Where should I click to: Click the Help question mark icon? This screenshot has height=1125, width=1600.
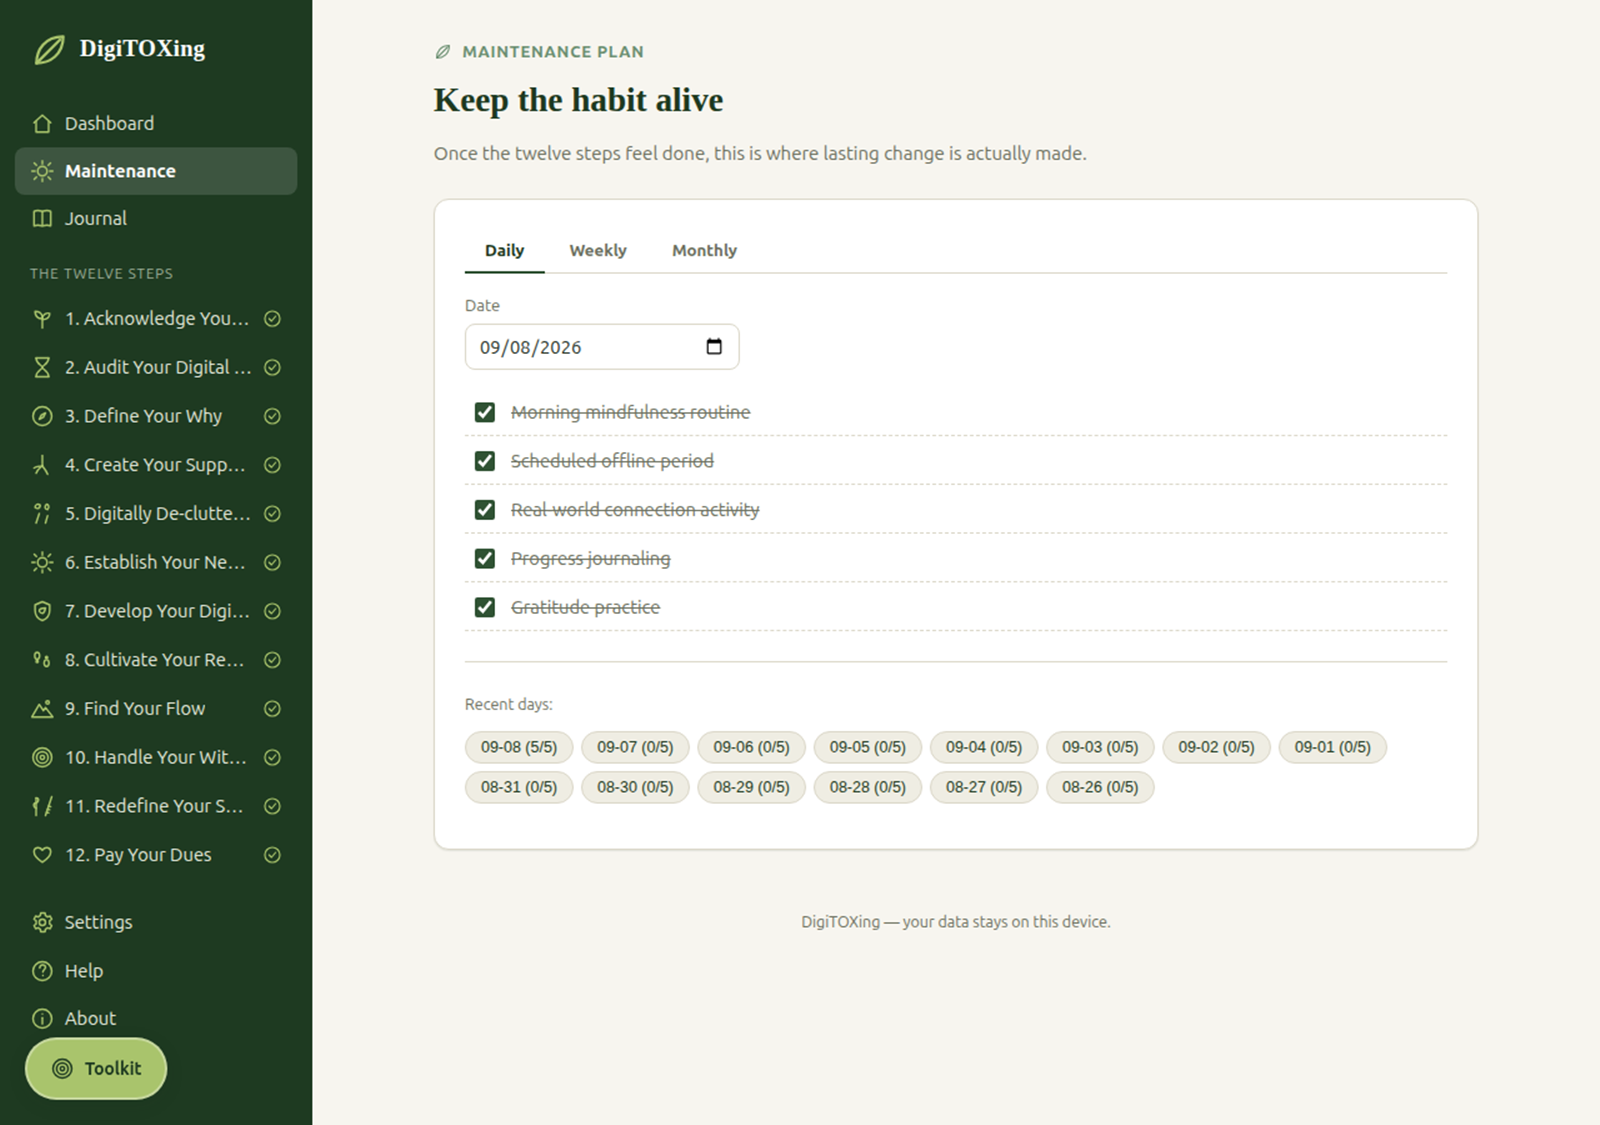click(x=42, y=971)
